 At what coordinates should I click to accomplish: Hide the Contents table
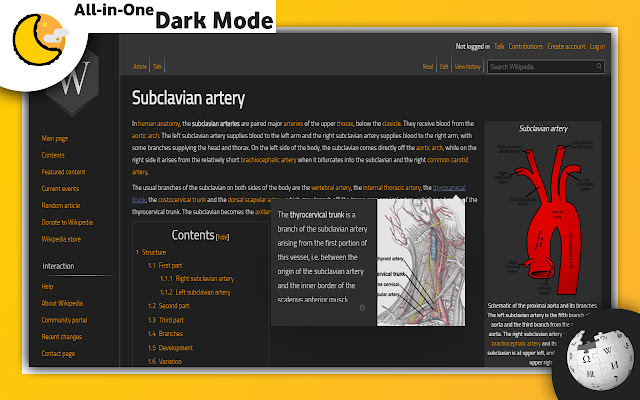coord(222,237)
